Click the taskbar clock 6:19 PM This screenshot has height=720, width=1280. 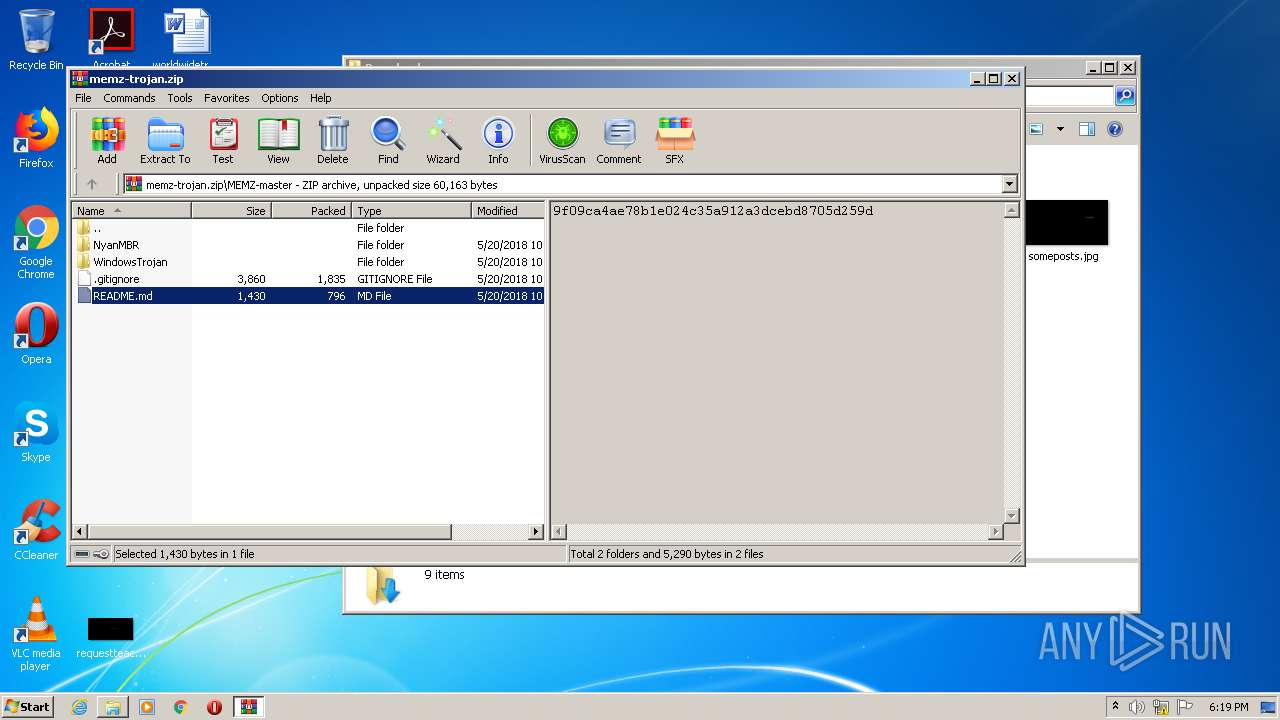1228,707
